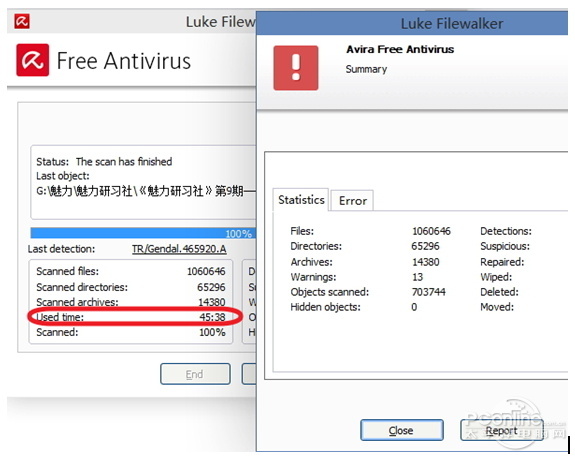Click the Warnings value 13 in Statistics
575x459 pixels.
(x=417, y=277)
